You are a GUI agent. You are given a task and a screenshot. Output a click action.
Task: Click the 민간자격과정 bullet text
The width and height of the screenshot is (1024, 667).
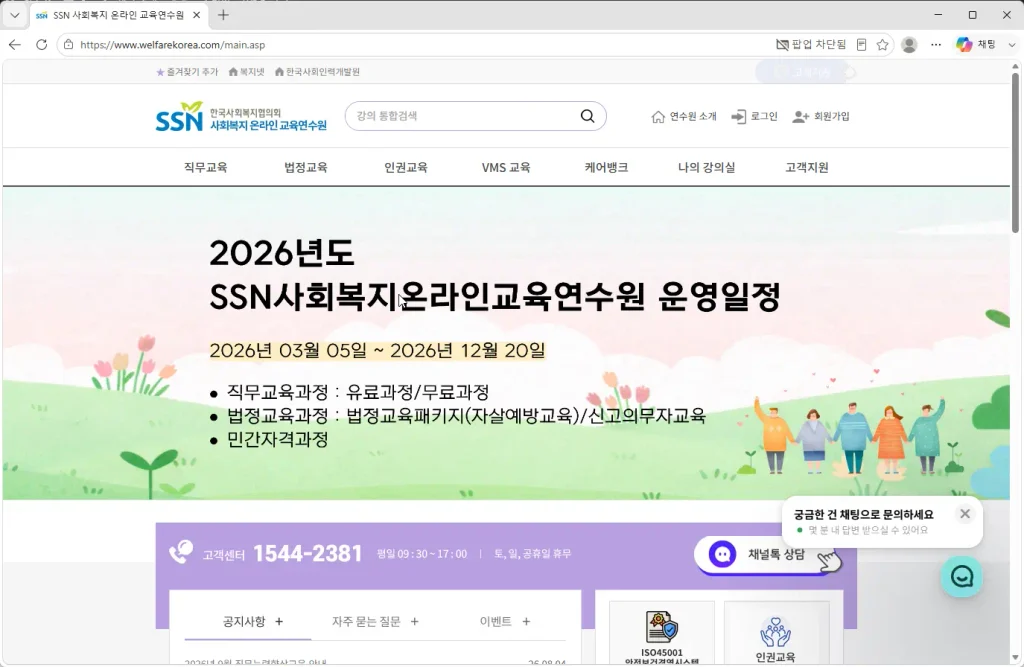[278, 439]
